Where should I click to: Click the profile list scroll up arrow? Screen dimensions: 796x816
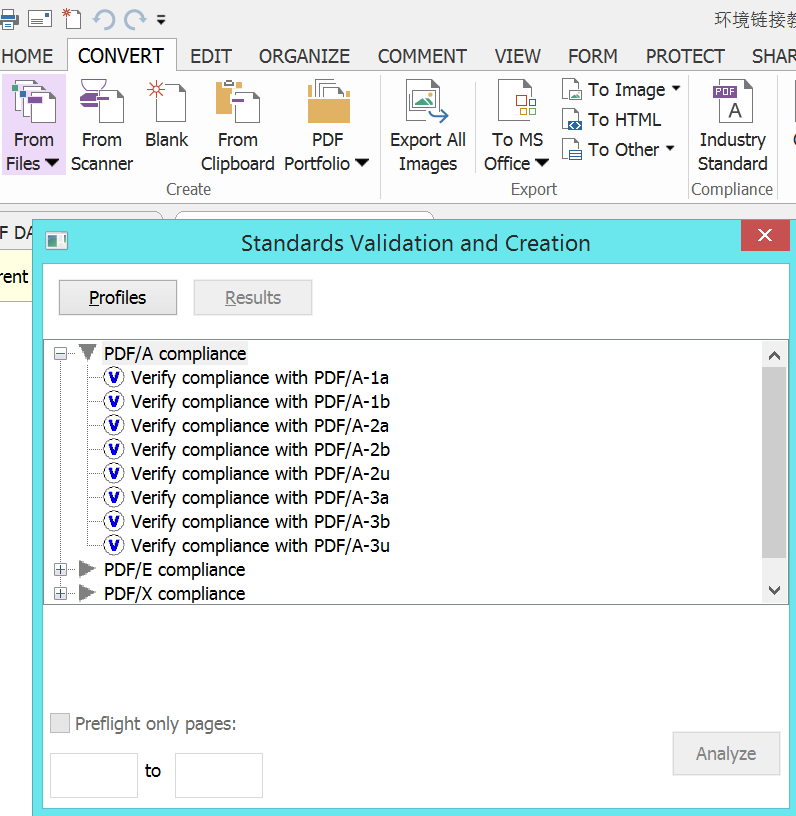774,355
